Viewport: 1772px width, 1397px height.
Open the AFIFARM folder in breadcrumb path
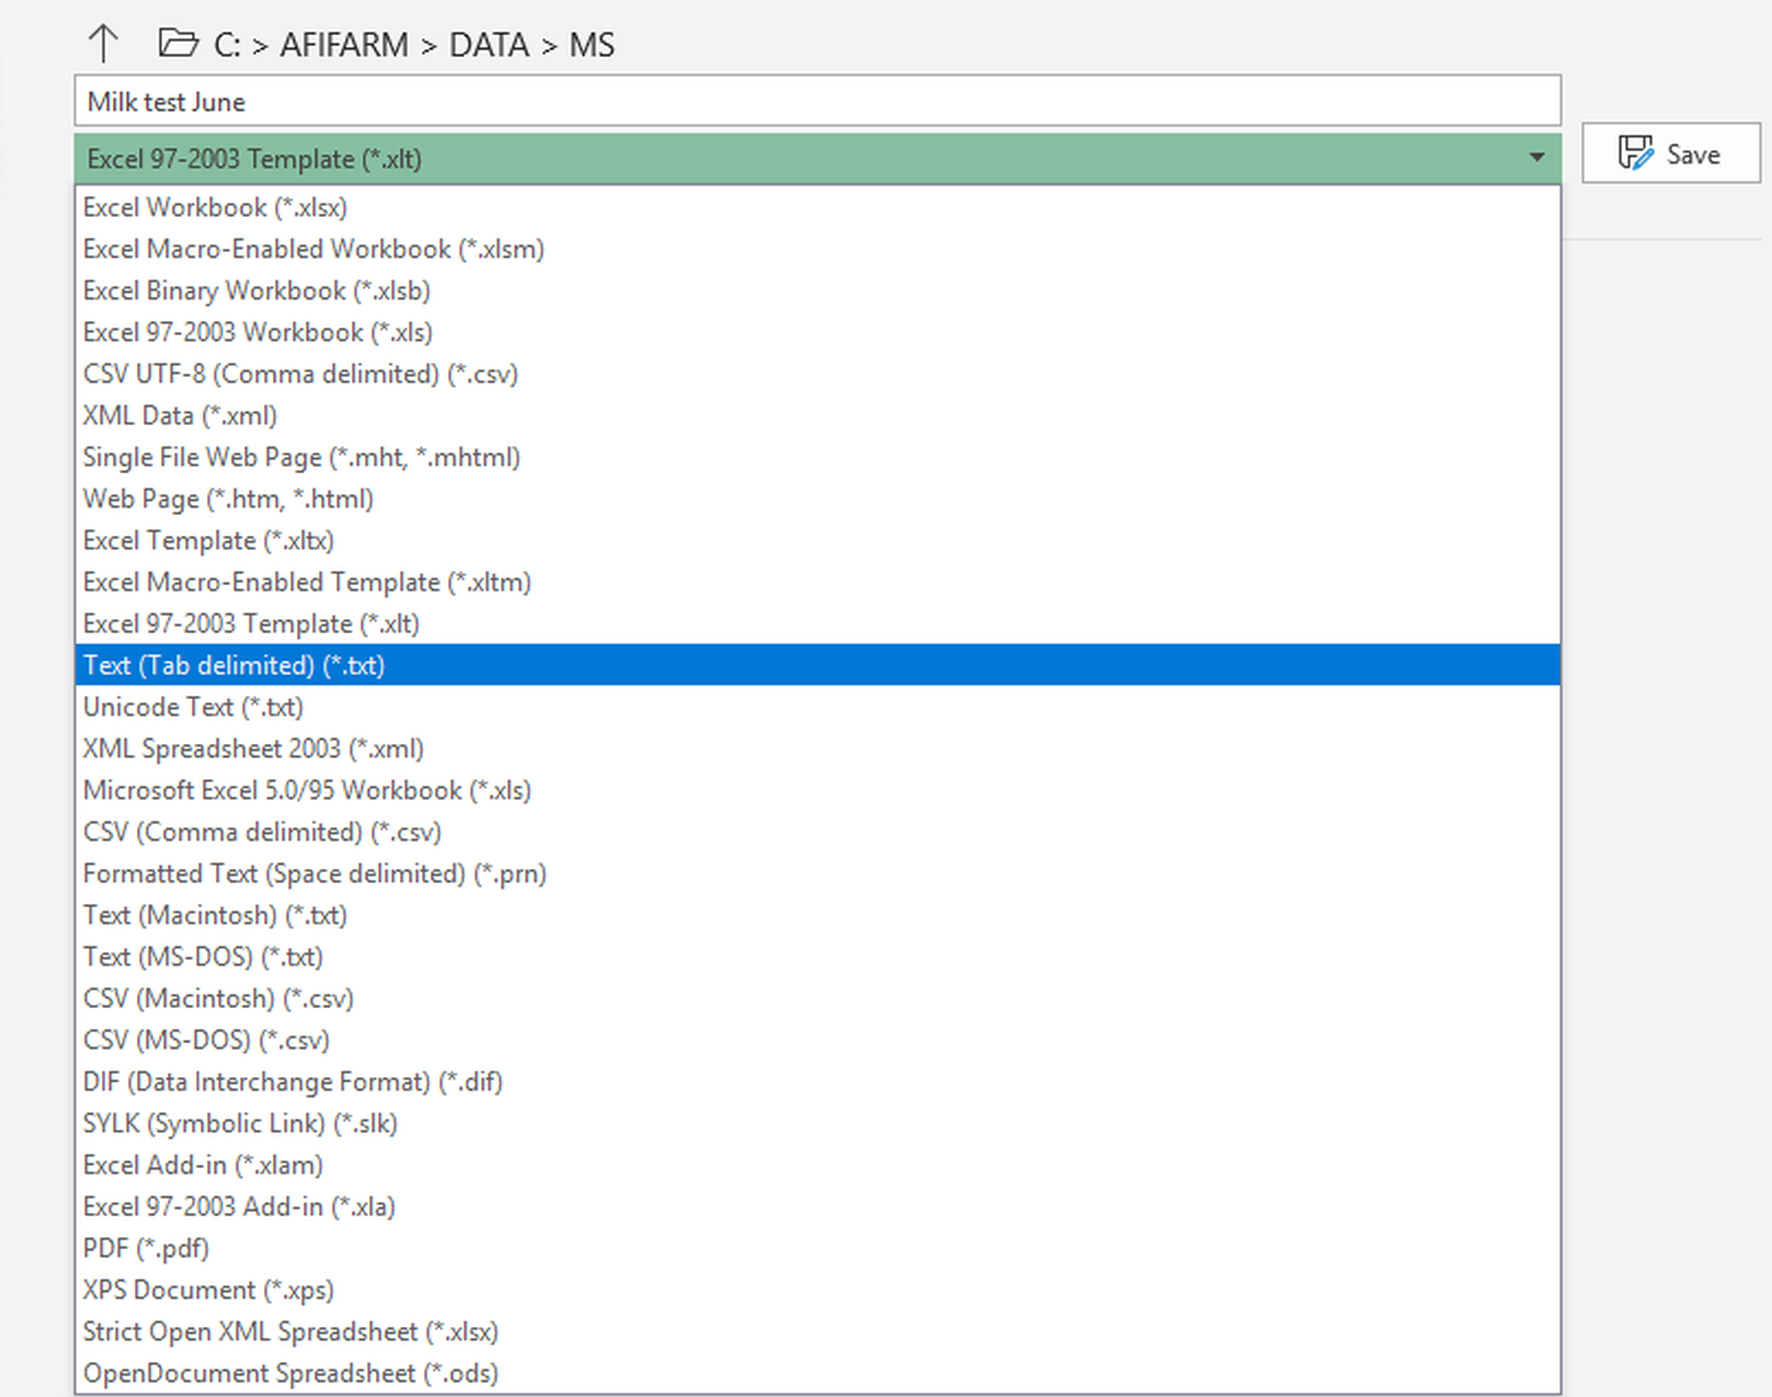click(x=343, y=45)
